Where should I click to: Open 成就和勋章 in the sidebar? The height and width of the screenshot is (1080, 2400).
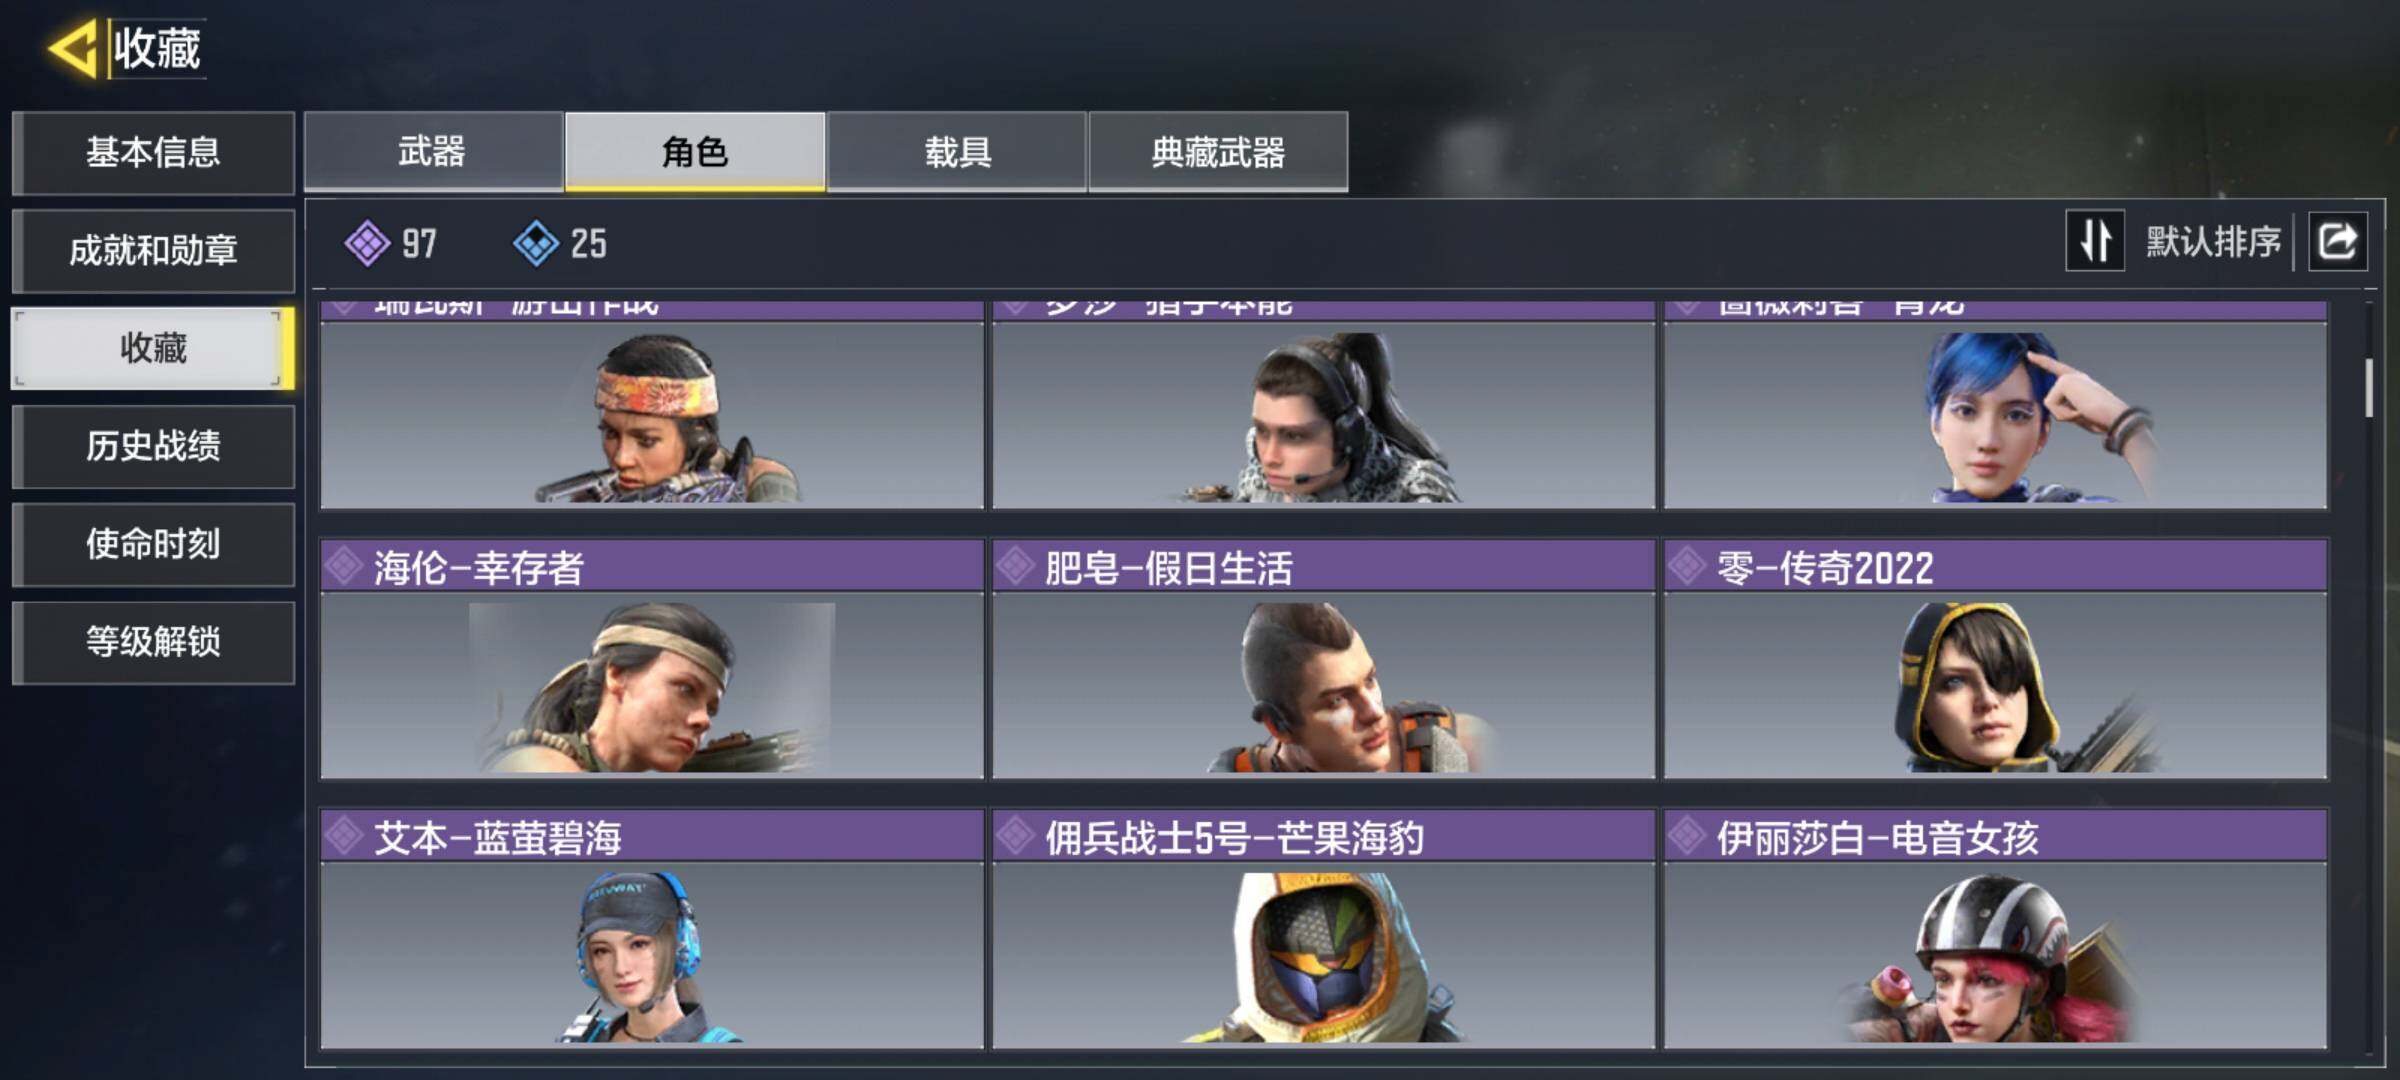point(153,250)
